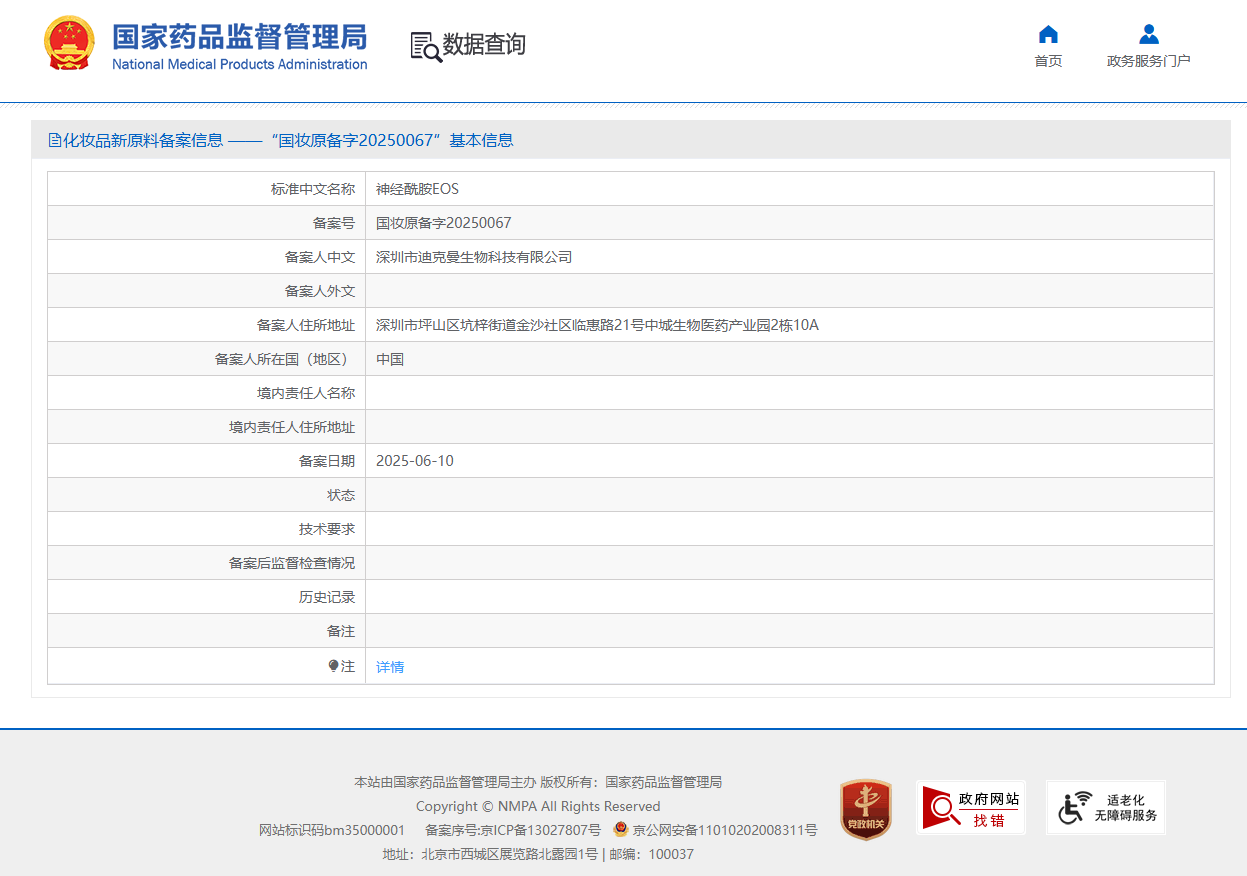This screenshot has width=1247, height=876.
Task: Click the 状态 label
Action: click(x=341, y=495)
